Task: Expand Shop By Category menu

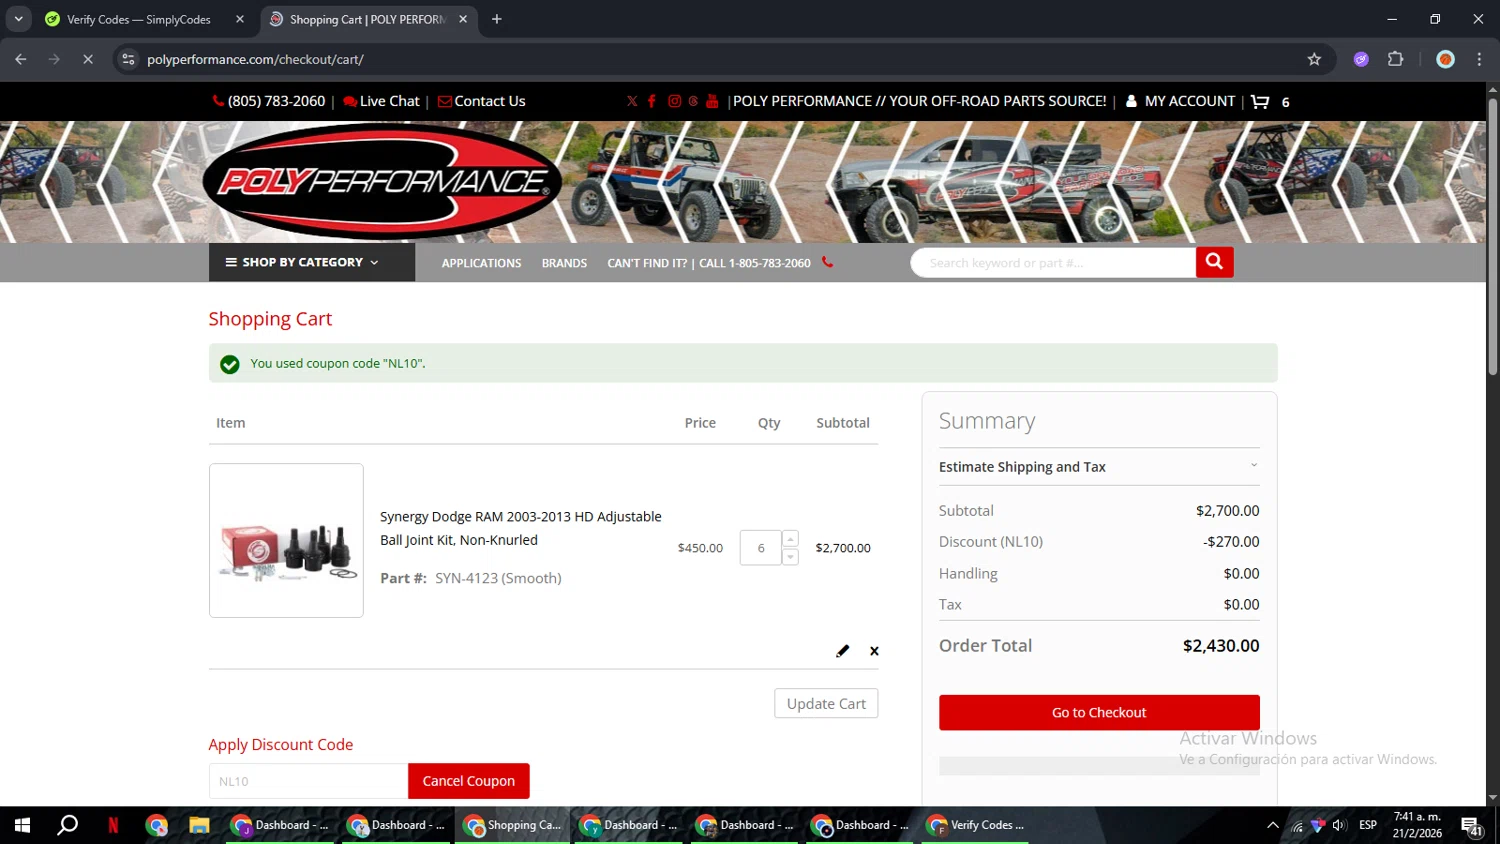Action: tap(312, 262)
